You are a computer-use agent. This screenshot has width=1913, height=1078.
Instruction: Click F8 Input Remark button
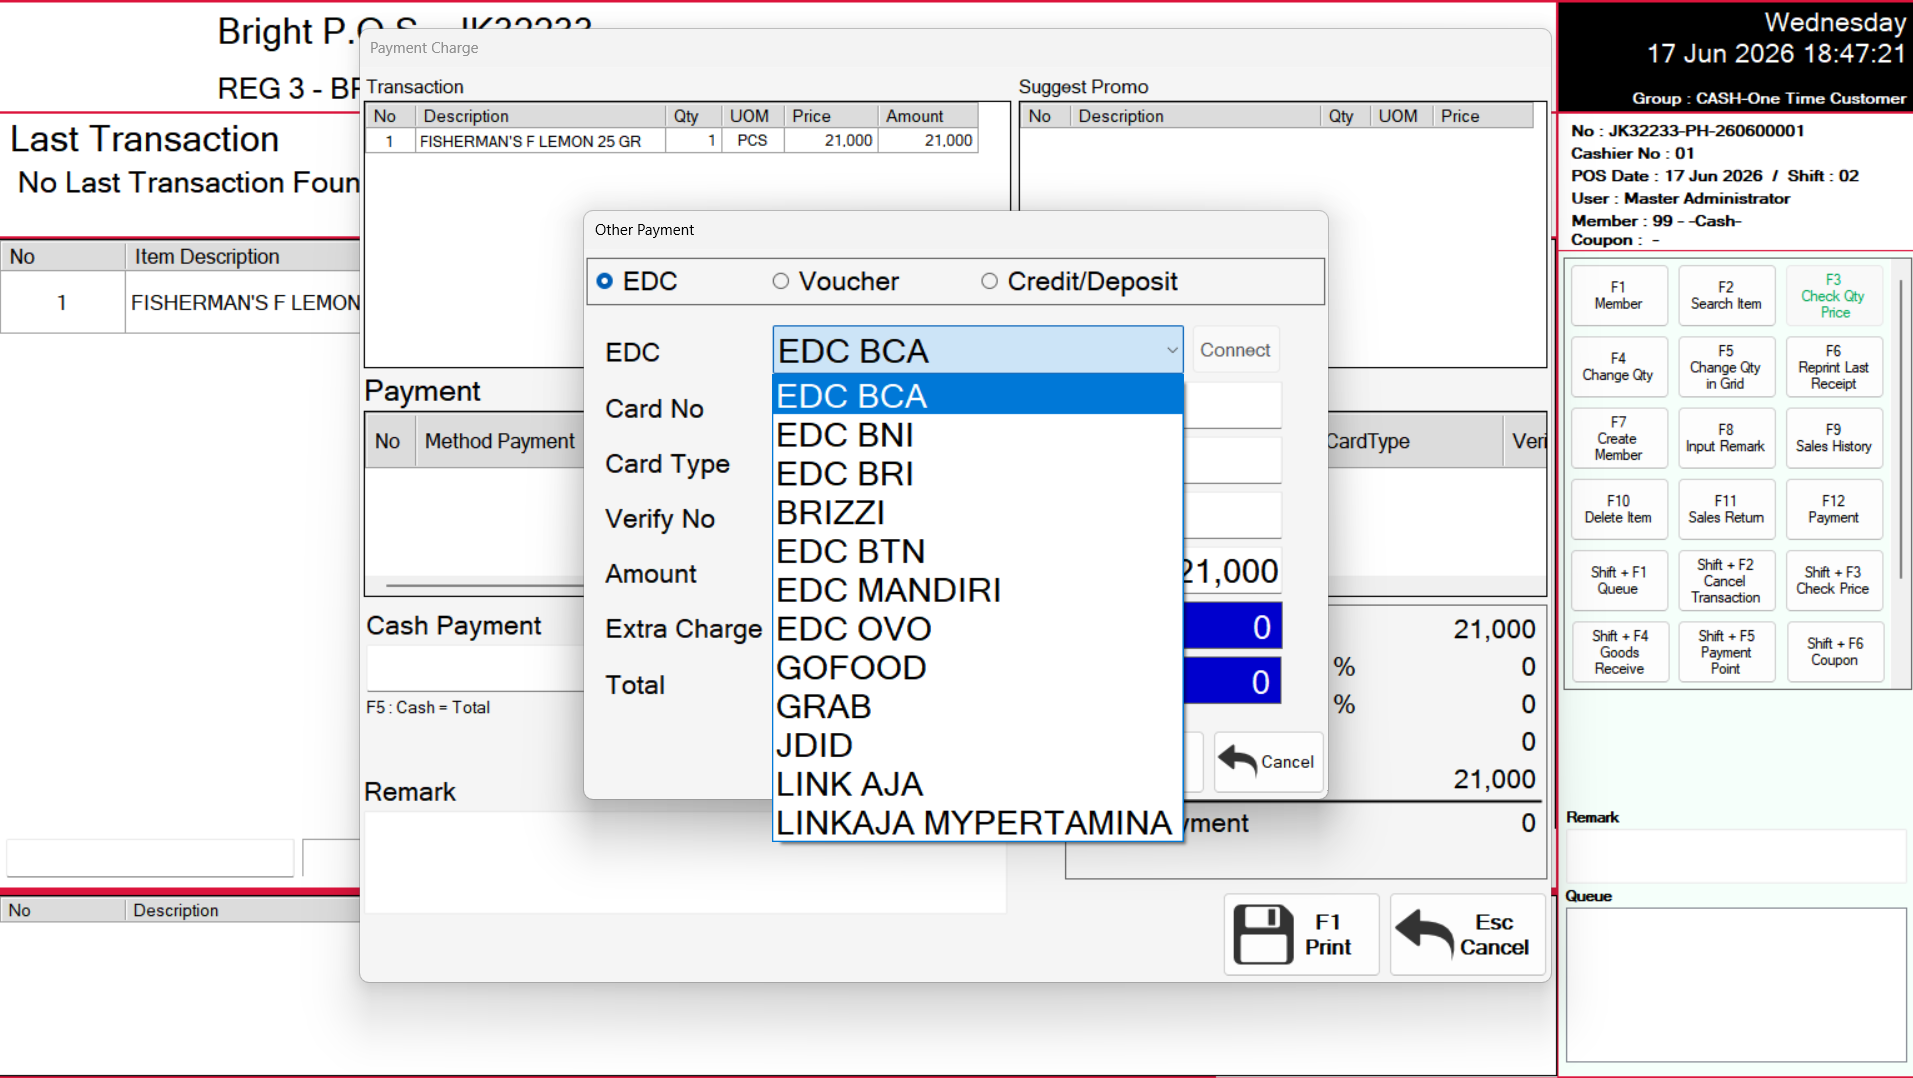click(1726, 438)
